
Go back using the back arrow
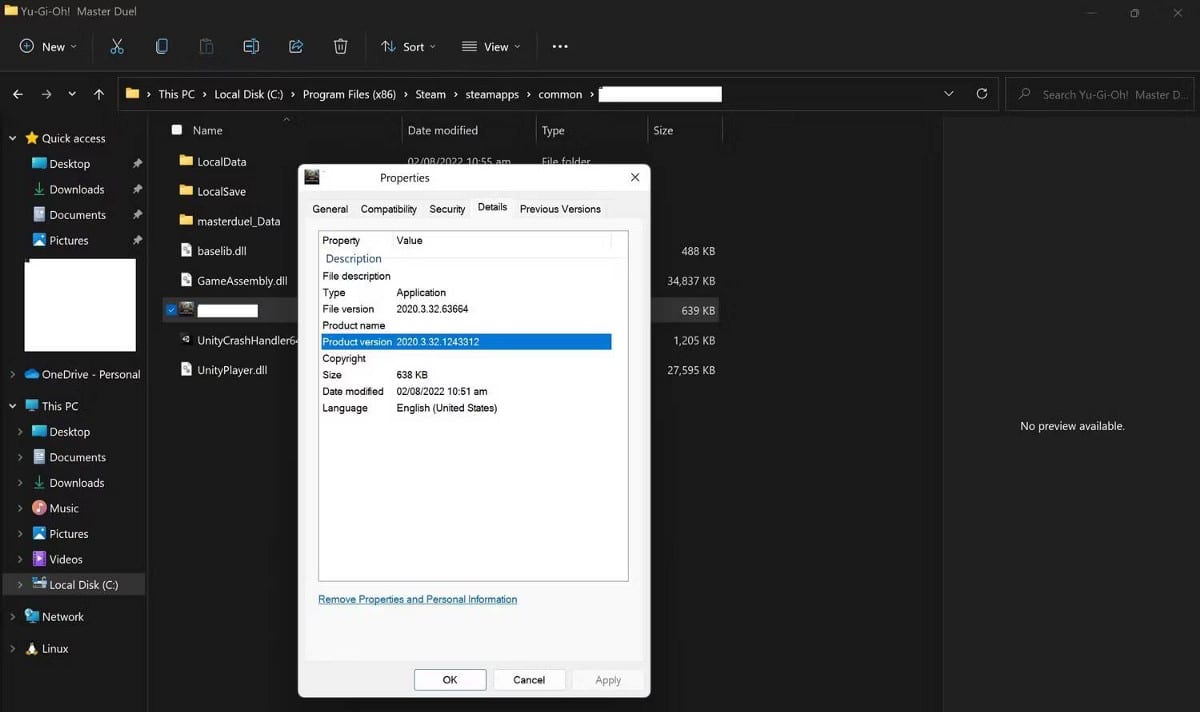tap(17, 94)
